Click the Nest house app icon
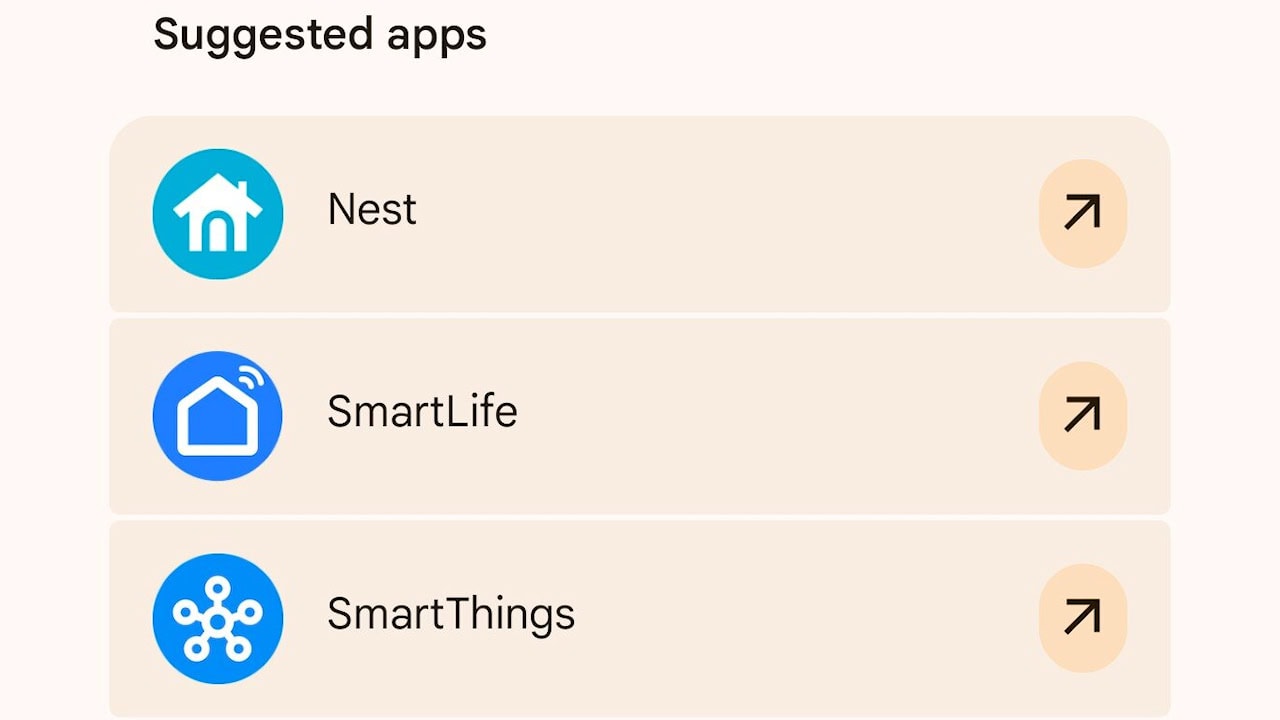The image size is (1280, 720). coord(218,214)
